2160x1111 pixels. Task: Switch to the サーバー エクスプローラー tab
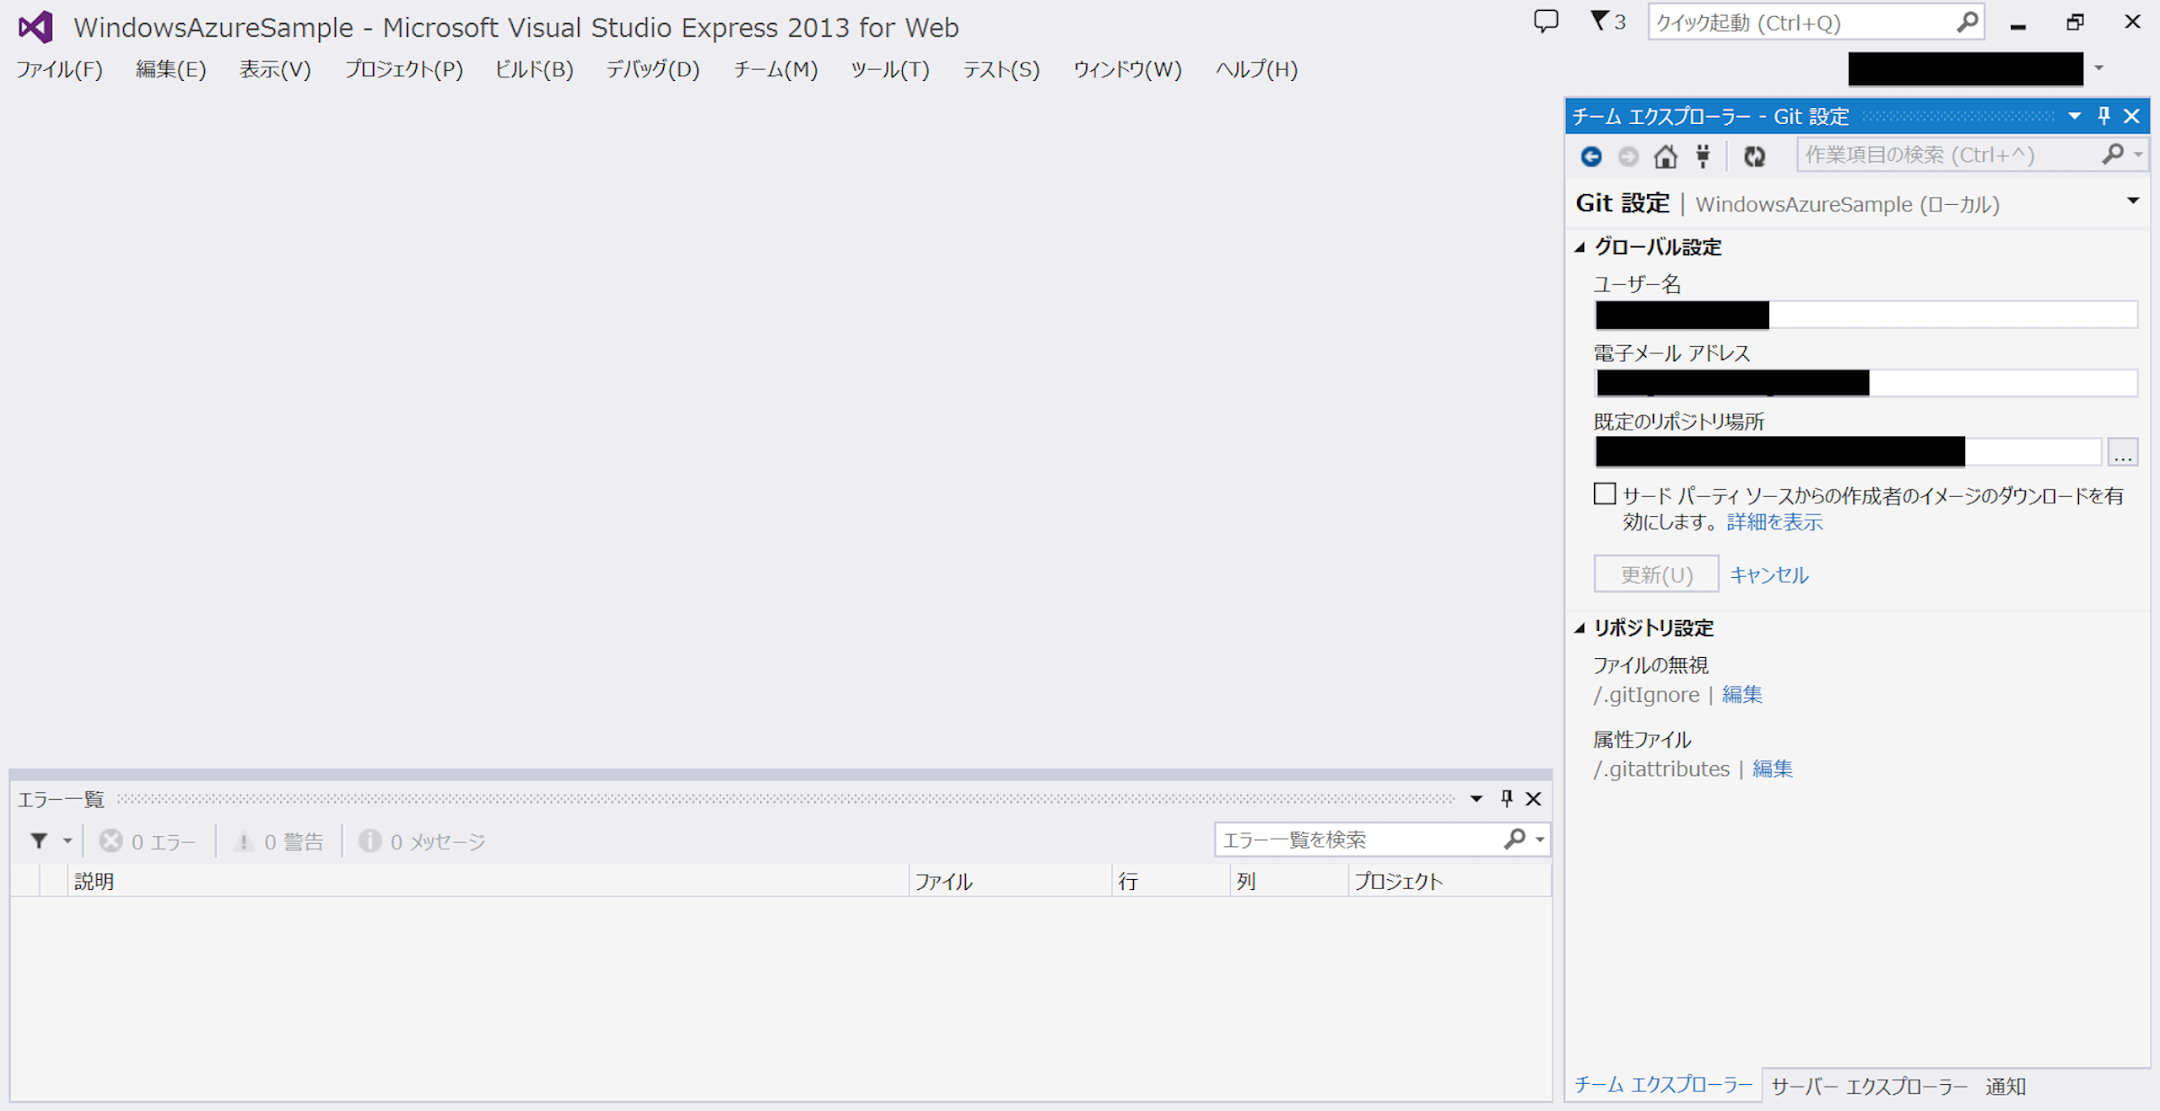(1868, 1086)
